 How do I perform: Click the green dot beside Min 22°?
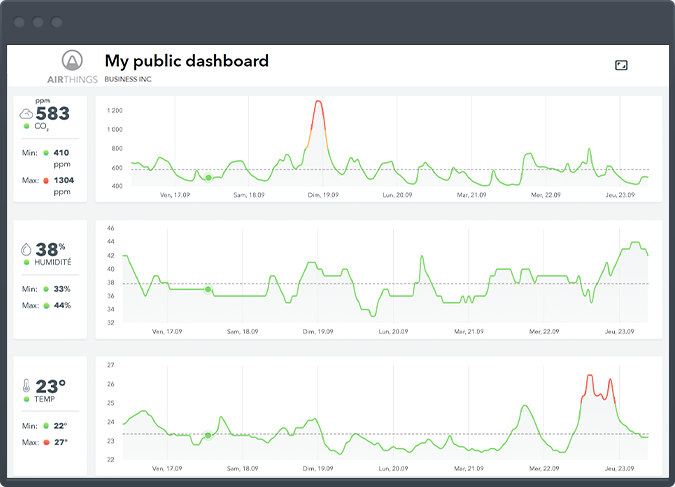(x=46, y=426)
